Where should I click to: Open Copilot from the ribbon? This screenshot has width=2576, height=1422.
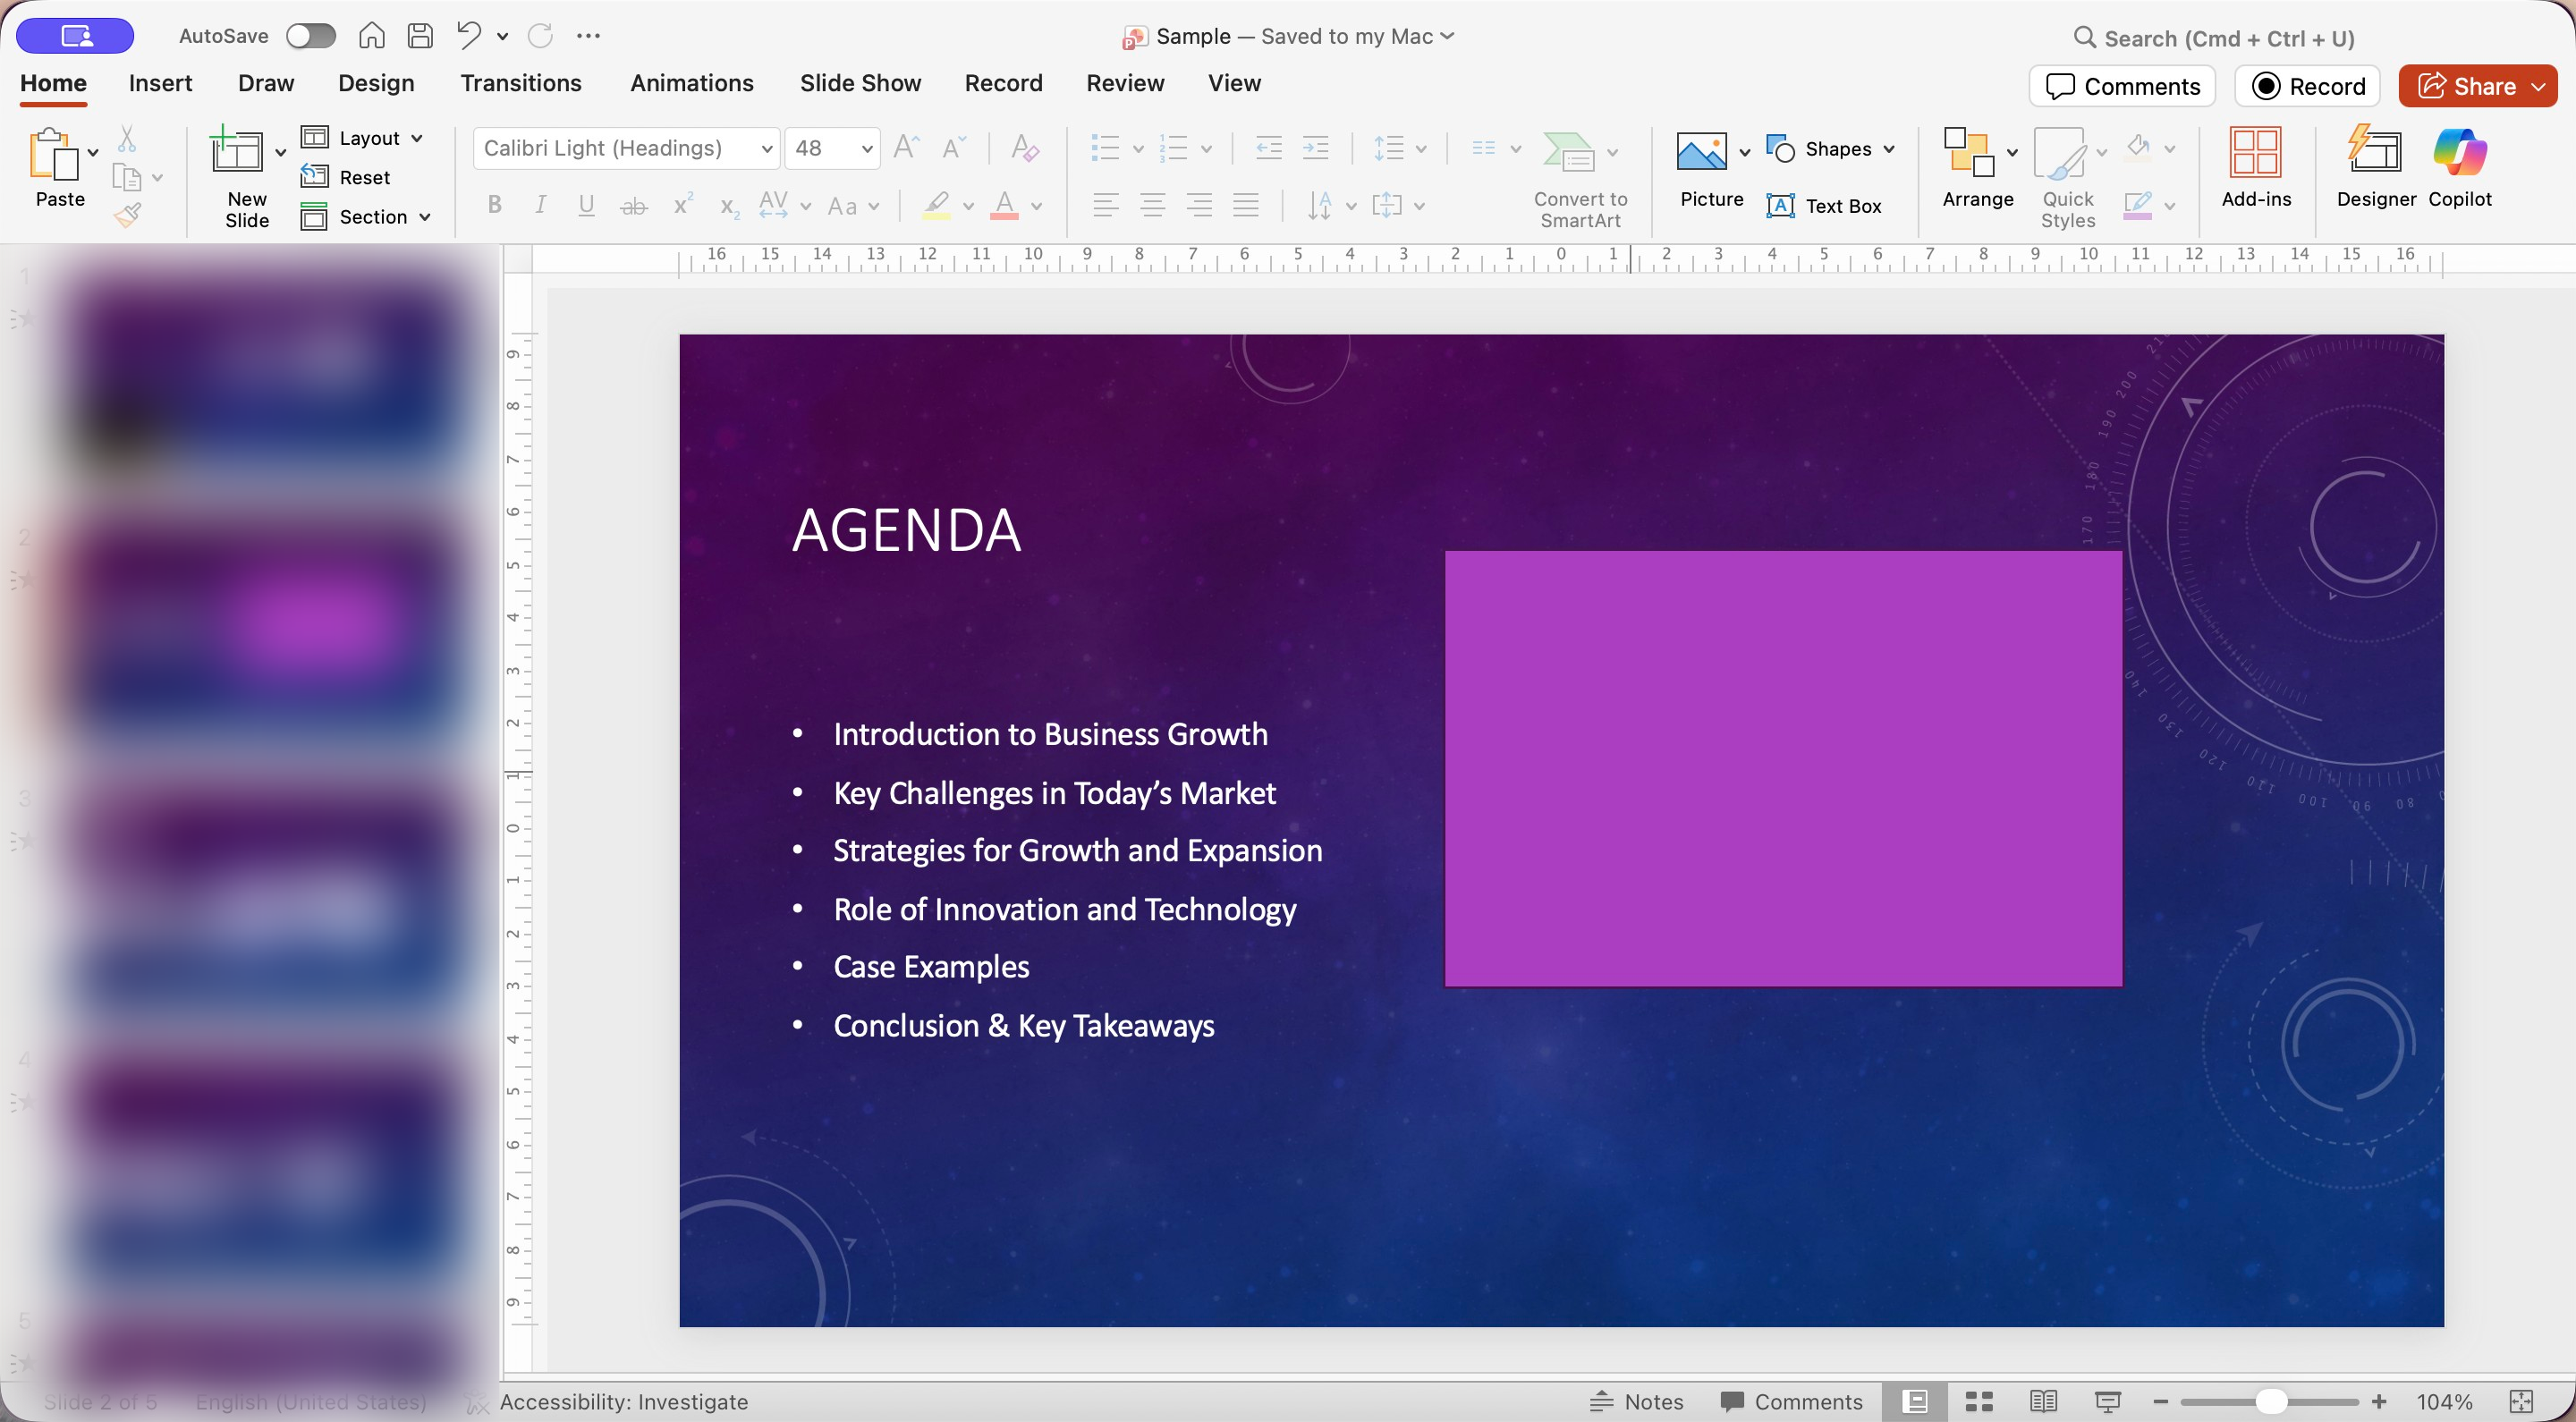pos(2459,153)
